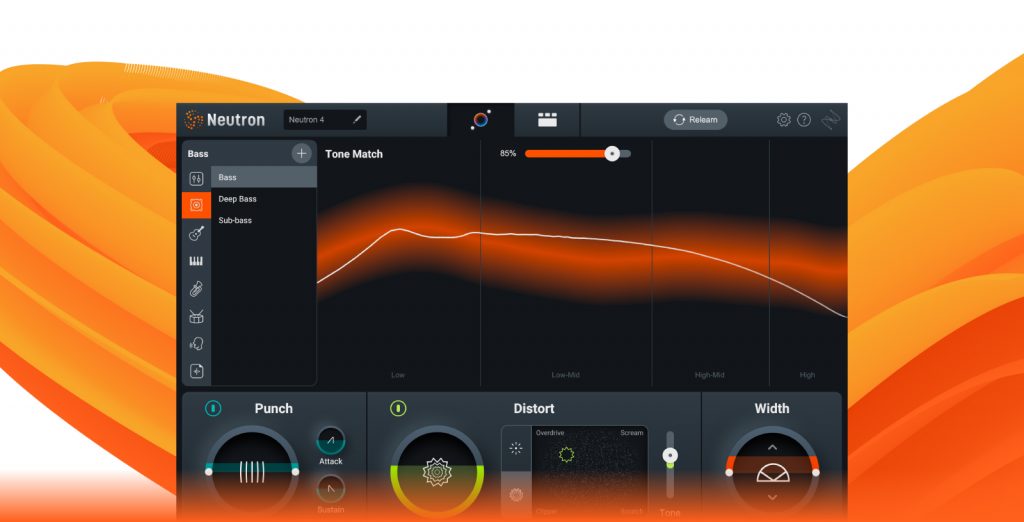Click the Sustain knob

(x=331, y=489)
